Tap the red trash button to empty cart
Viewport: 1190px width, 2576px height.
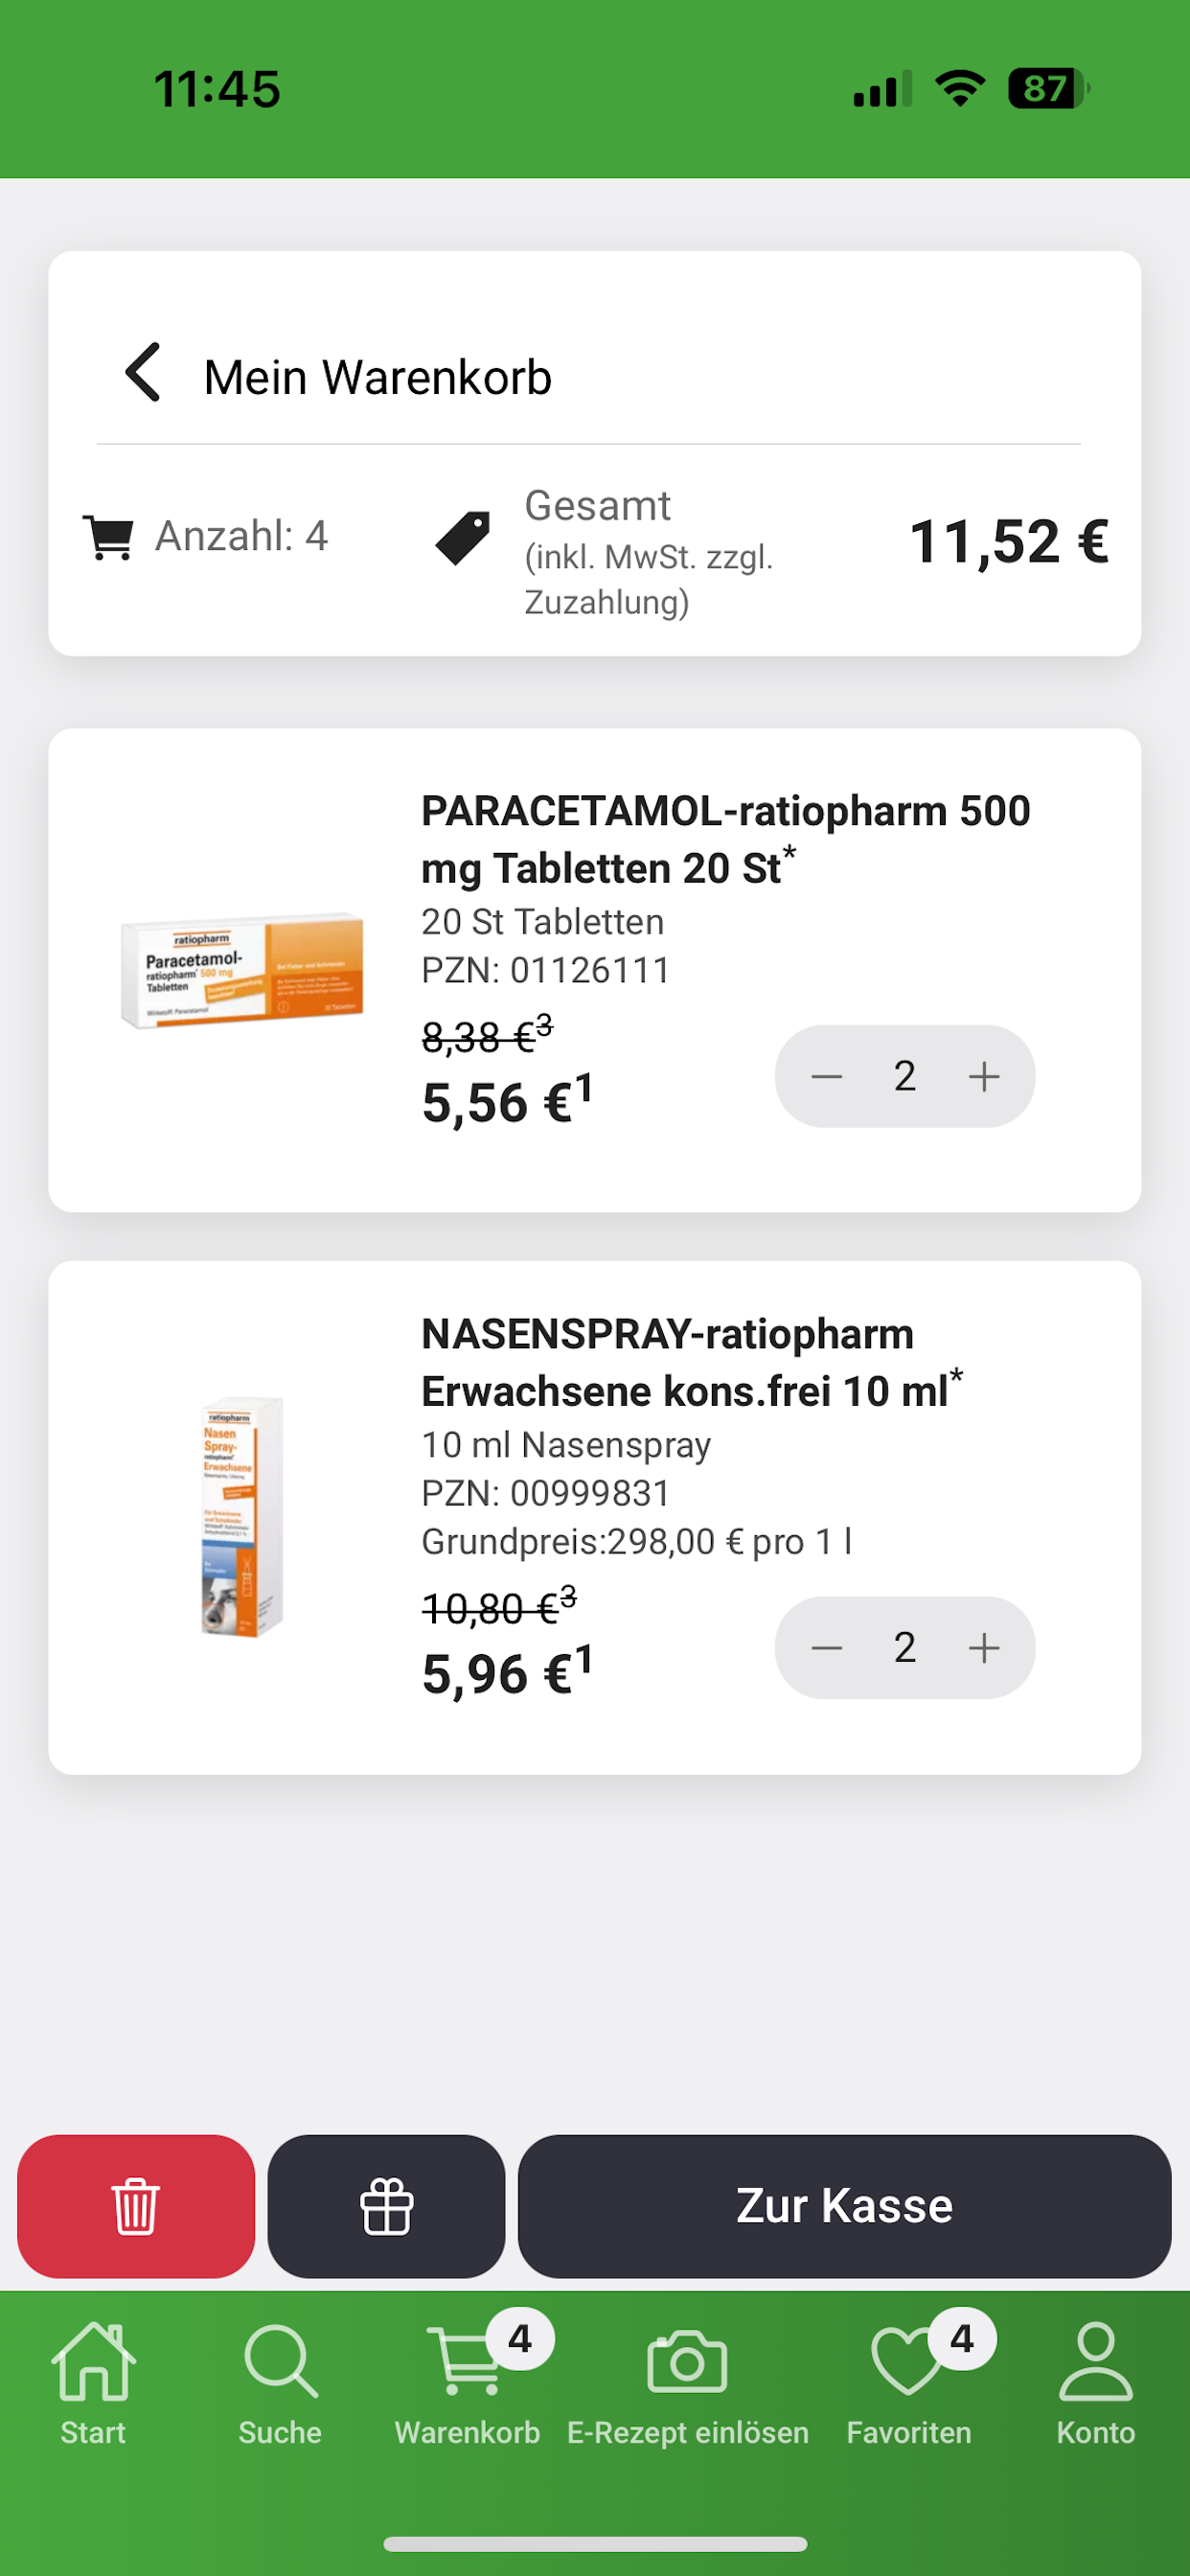(x=136, y=2206)
